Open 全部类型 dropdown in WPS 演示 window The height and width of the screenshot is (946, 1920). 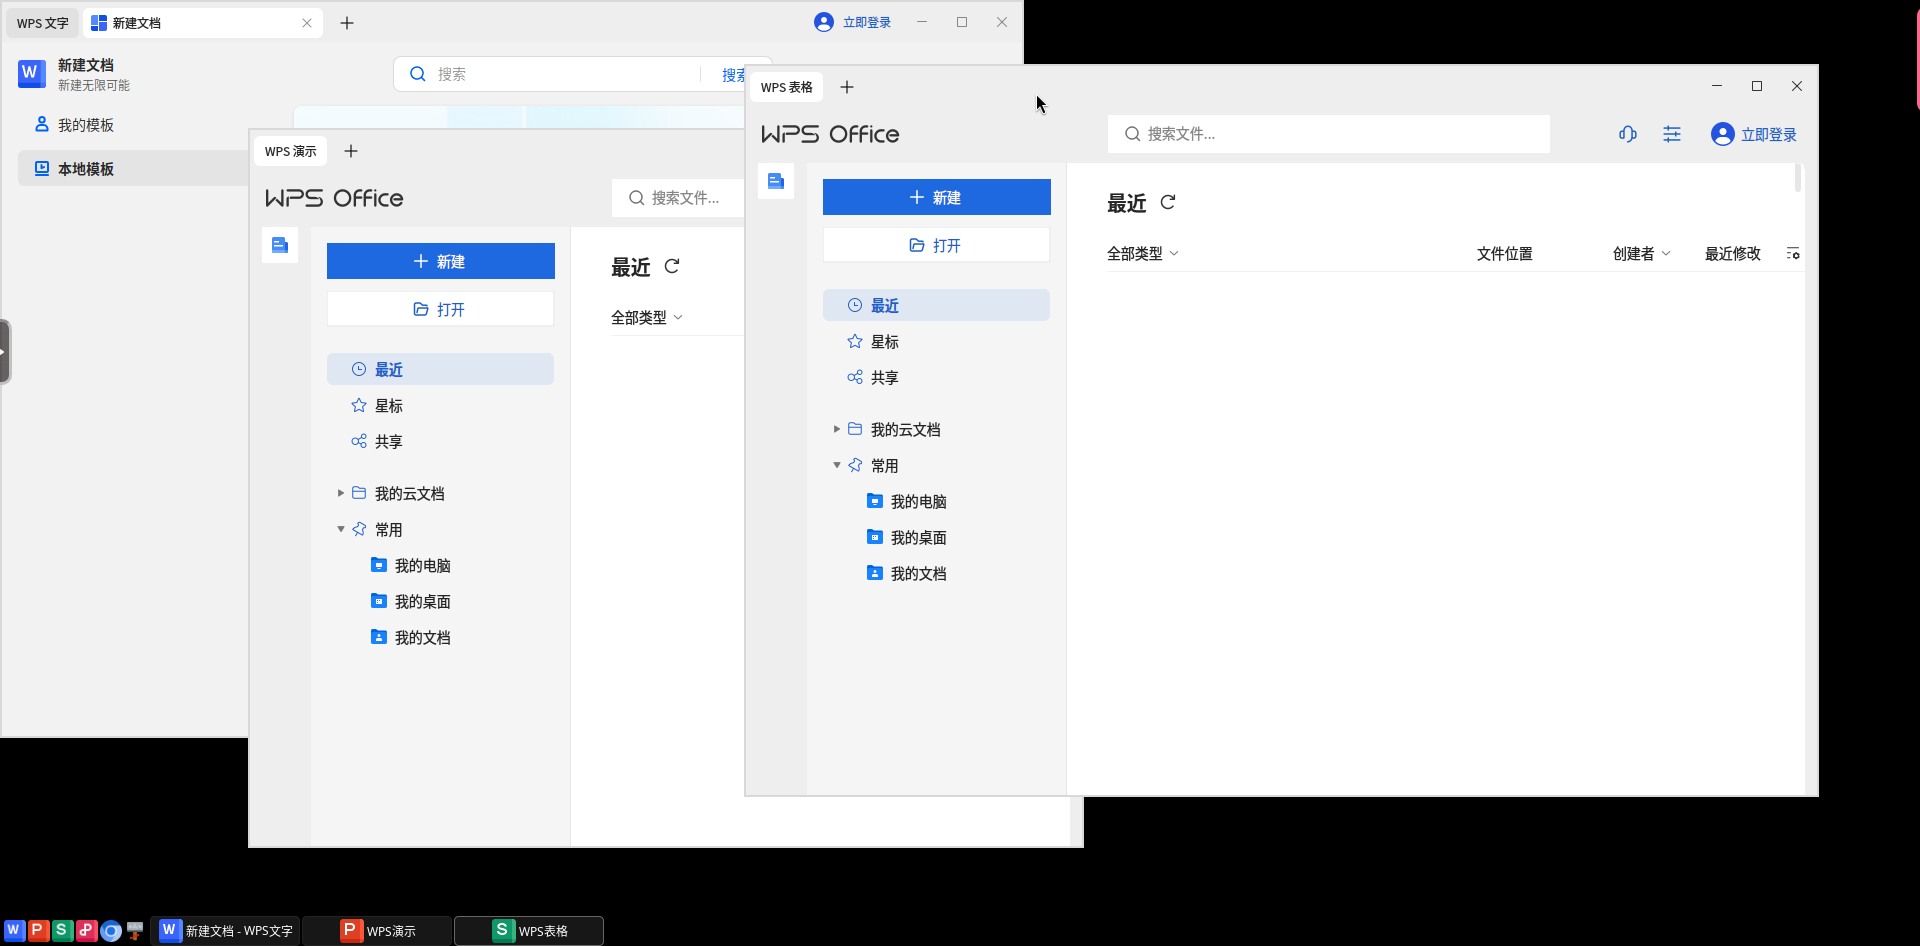coord(647,317)
